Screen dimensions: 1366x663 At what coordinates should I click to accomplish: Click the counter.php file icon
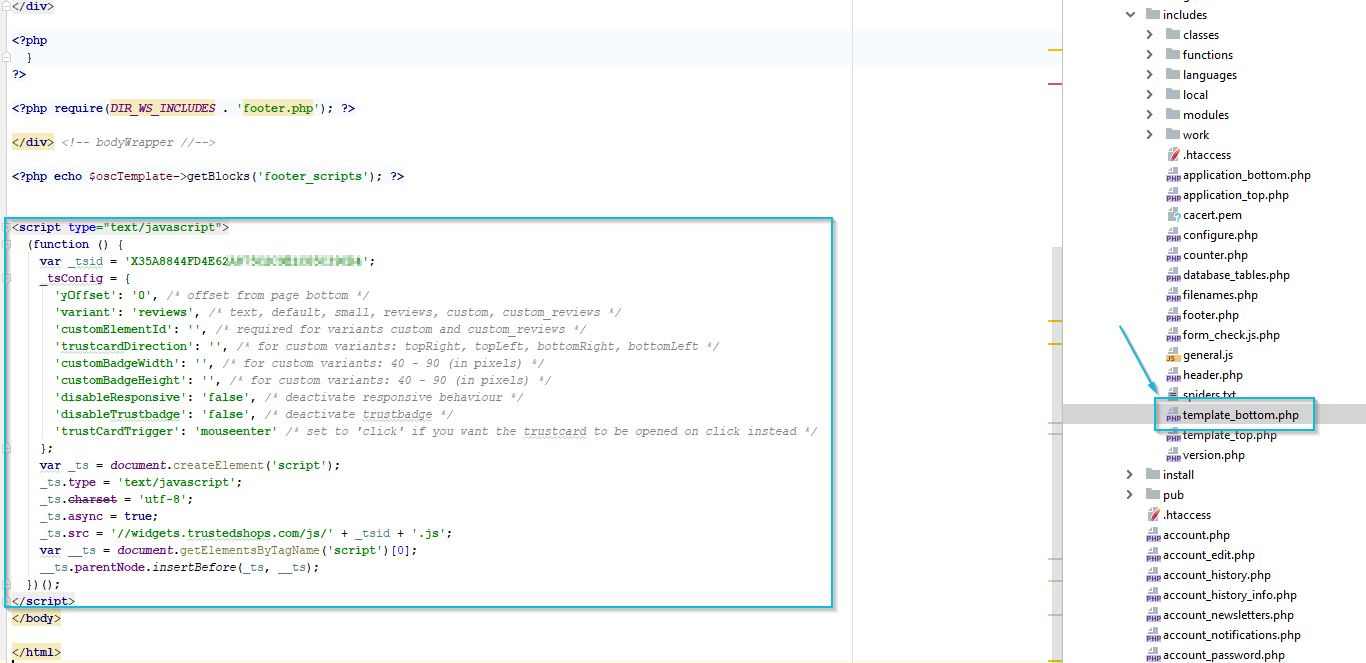tap(1173, 255)
